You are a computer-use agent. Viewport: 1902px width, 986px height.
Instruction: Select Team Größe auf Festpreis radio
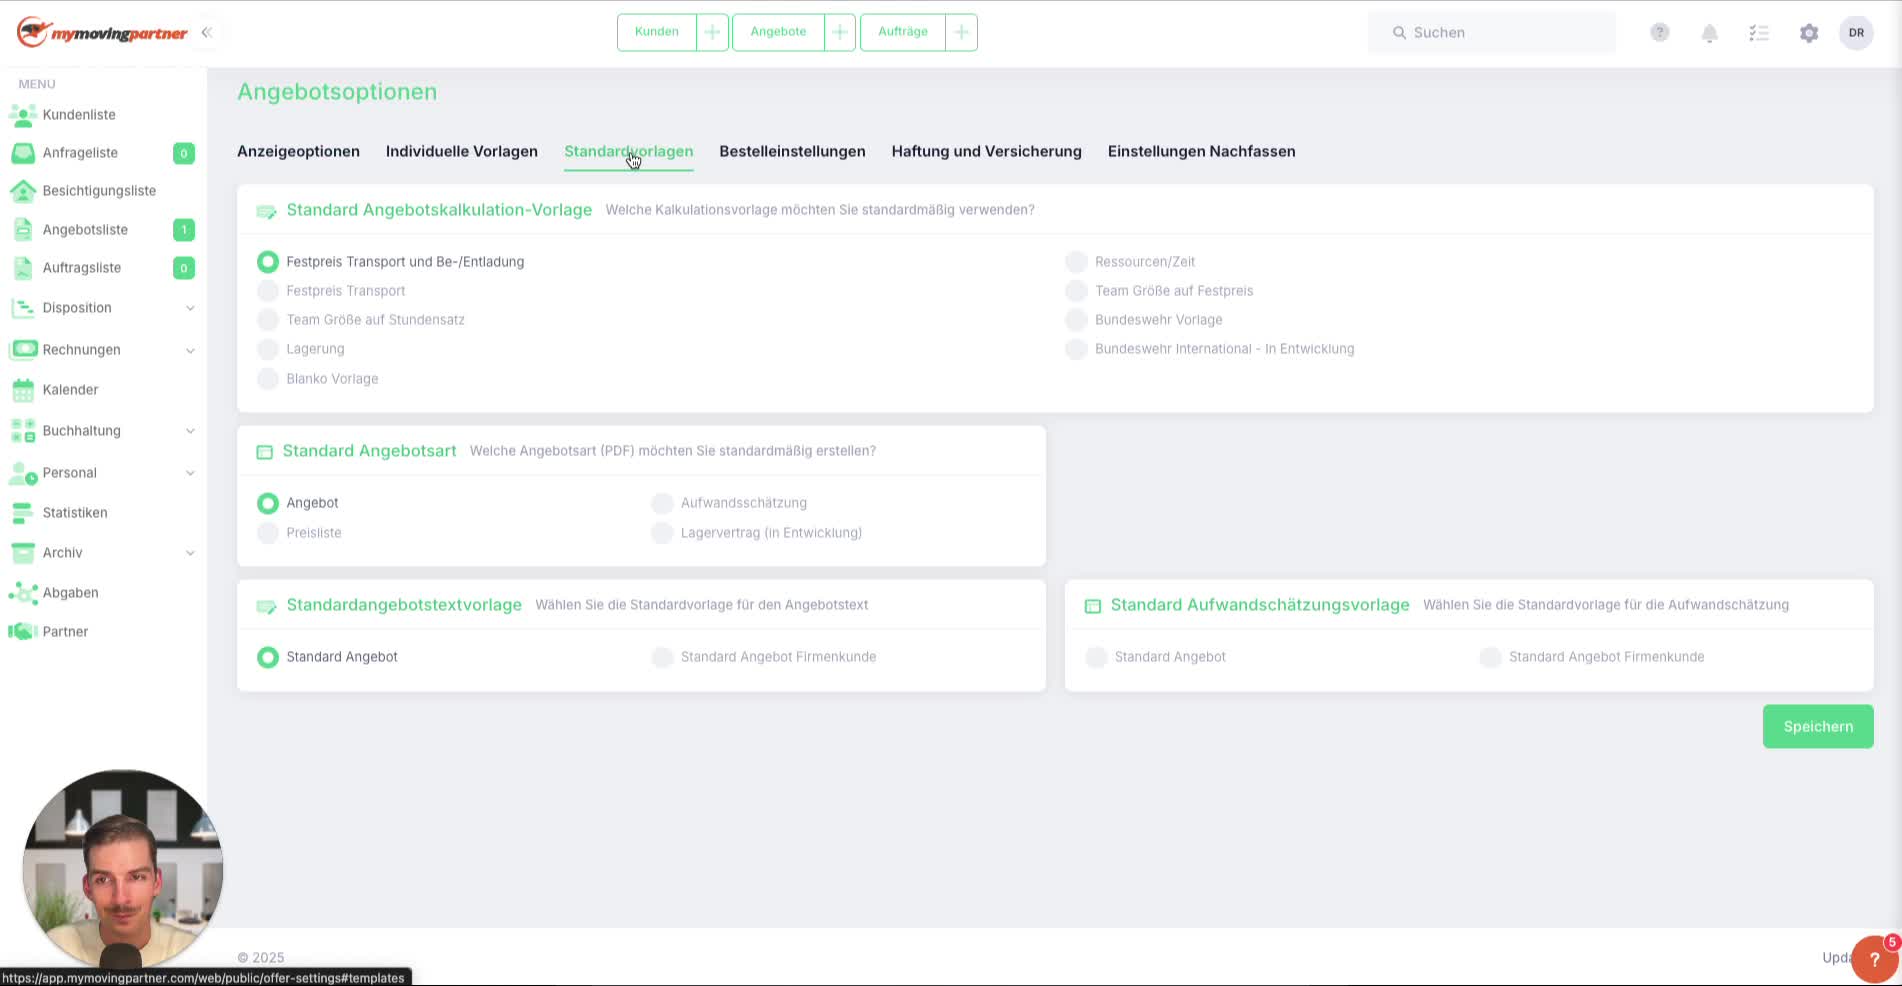(x=1076, y=291)
